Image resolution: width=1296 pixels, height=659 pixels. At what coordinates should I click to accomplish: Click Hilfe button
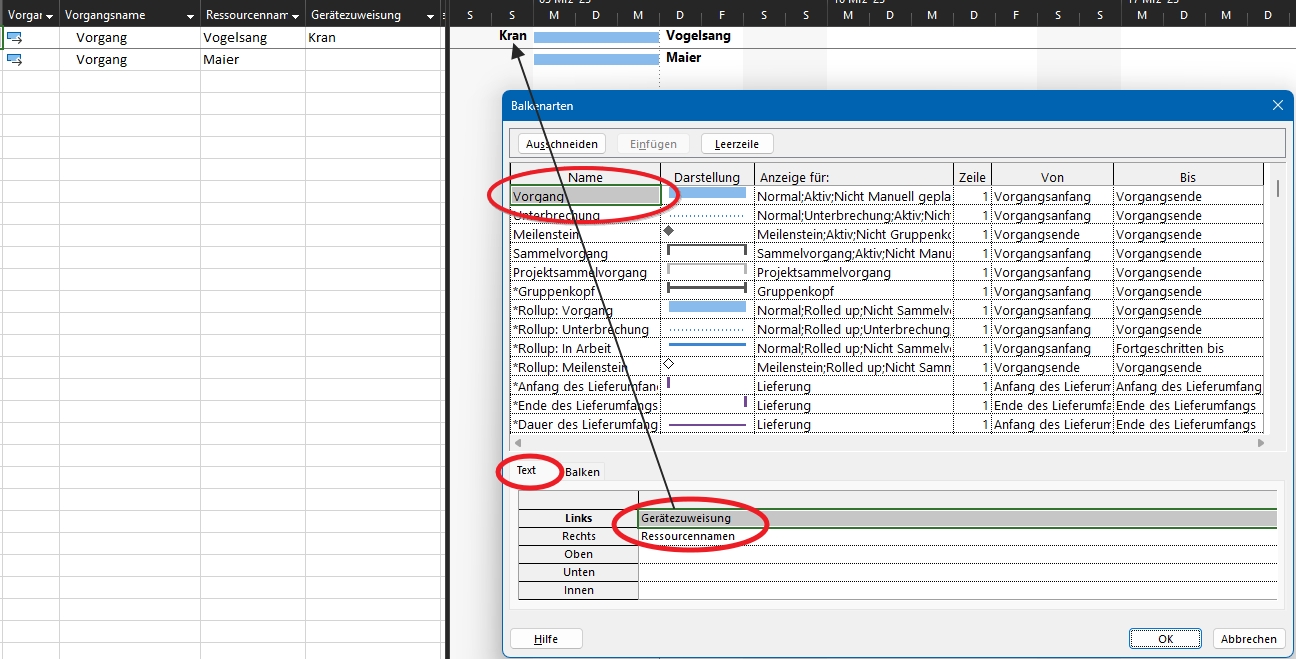point(546,639)
